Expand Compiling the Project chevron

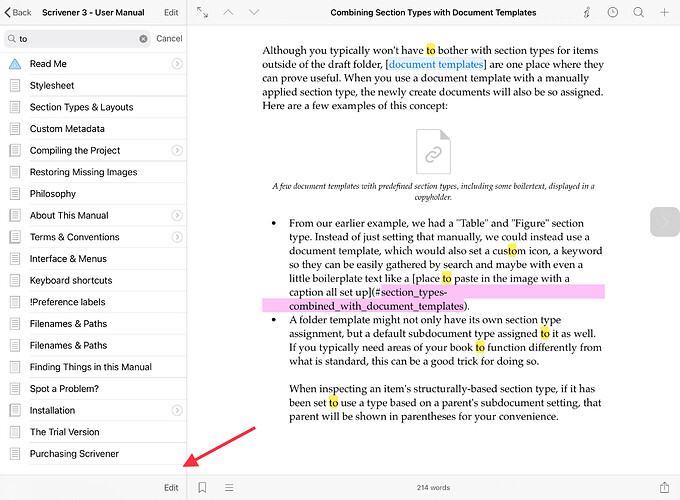pos(177,150)
